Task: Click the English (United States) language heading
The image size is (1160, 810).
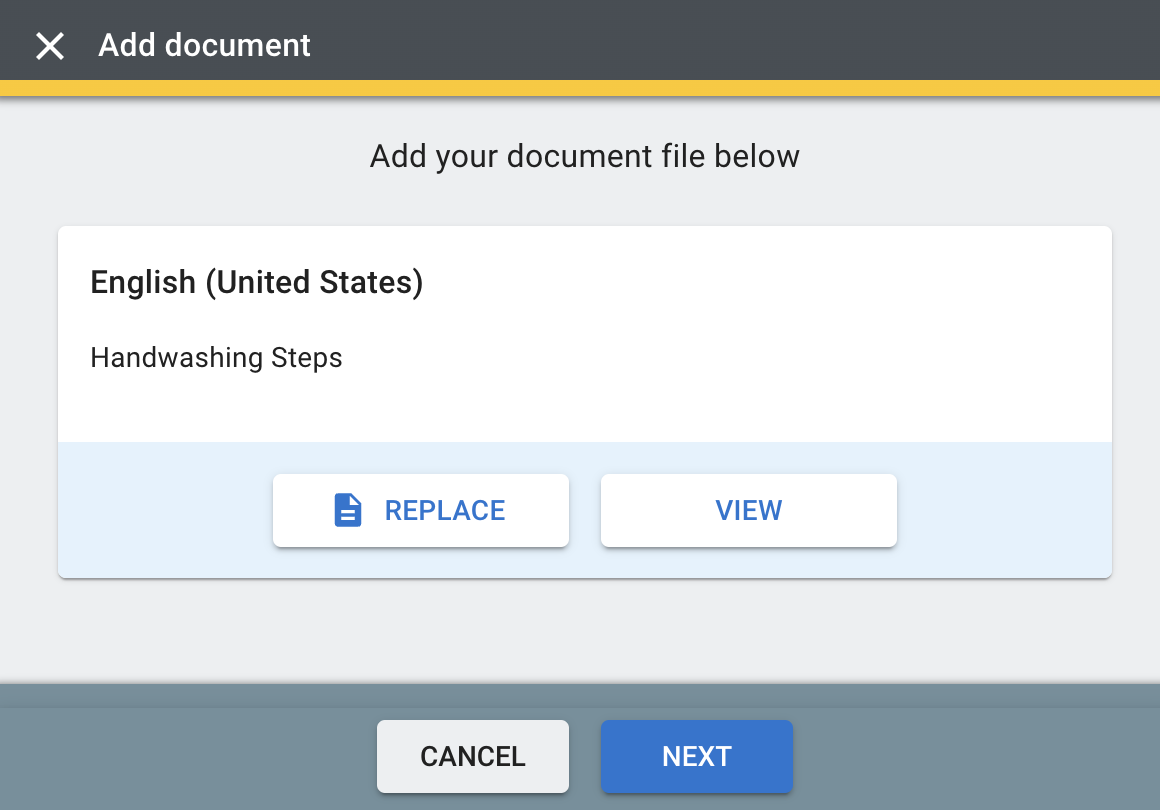Action: point(257,283)
